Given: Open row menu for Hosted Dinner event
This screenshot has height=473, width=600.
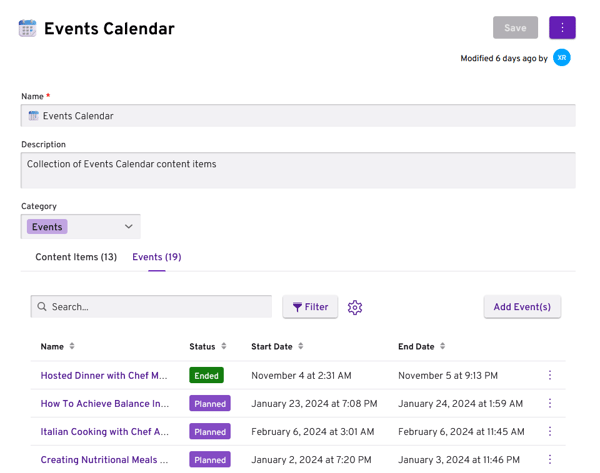Looking at the screenshot, I should coord(550,376).
